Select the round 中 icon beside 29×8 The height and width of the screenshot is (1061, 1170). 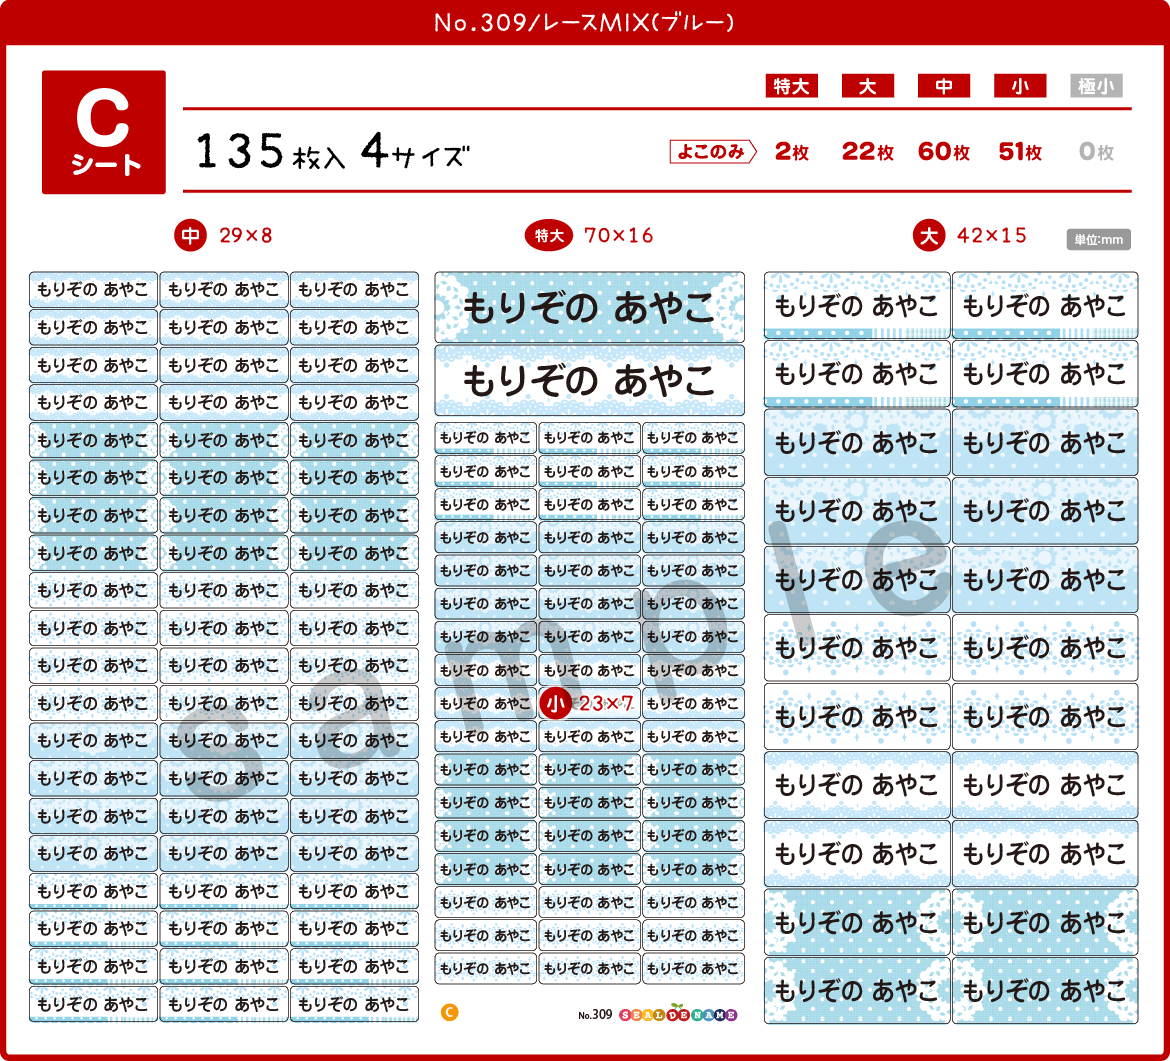pyautogui.click(x=190, y=236)
